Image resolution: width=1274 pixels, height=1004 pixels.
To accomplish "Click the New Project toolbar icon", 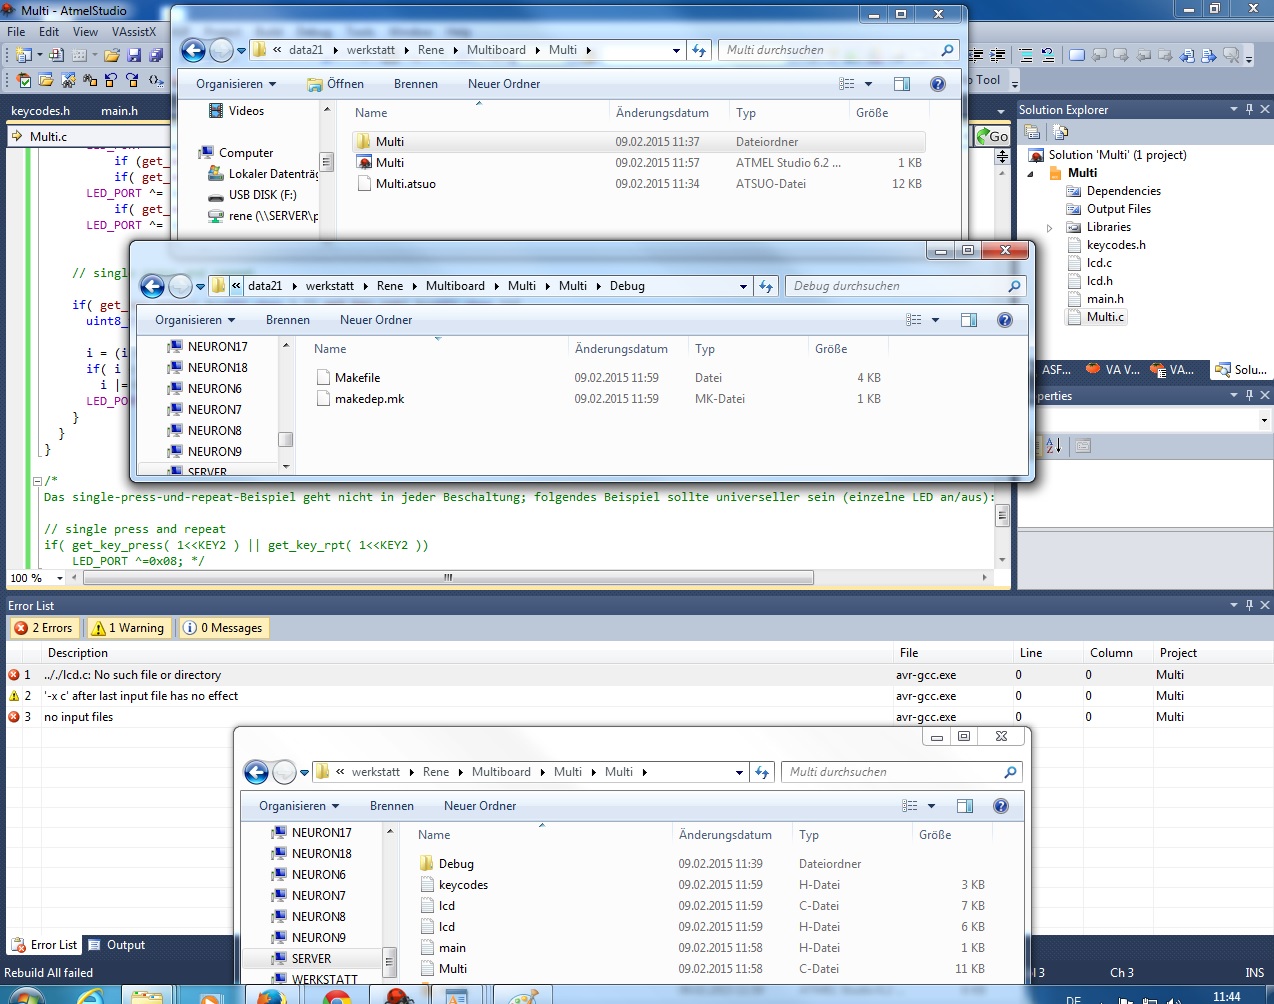I will 24,55.
